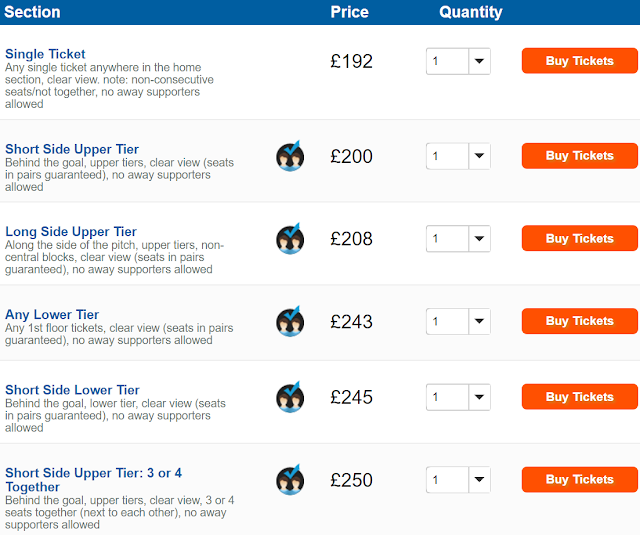The image size is (640, 535).
Task: Expand quantity selector for Short Side Upper Tier
Action: click(x=458, y=156)
